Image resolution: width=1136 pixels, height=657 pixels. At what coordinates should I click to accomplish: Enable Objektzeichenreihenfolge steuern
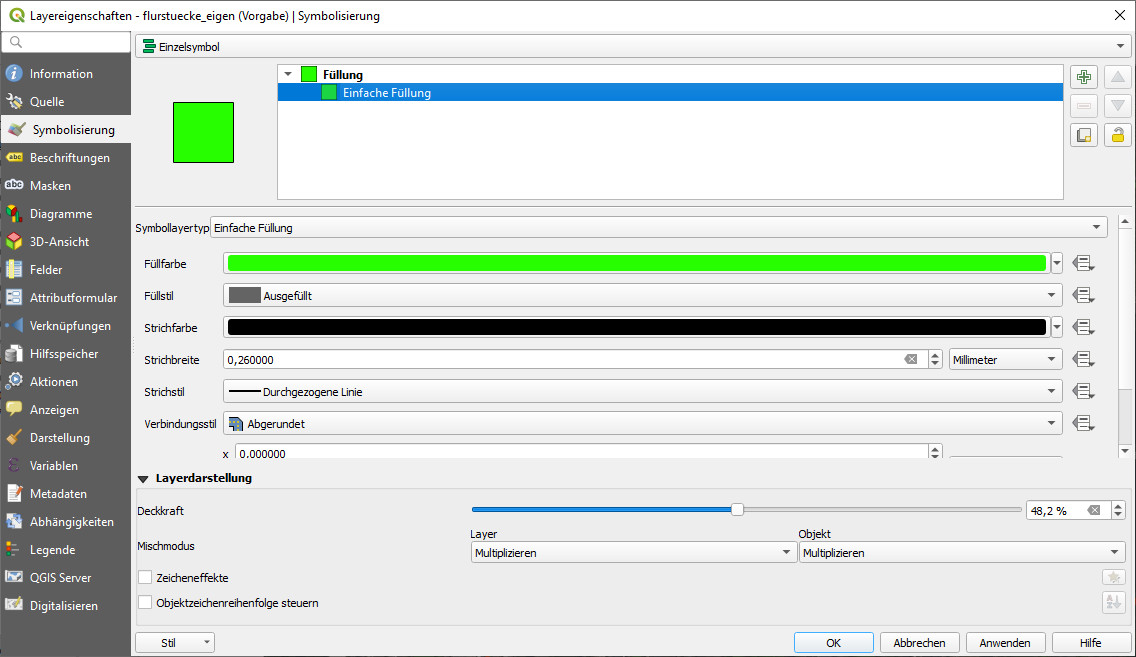[144, 603]
